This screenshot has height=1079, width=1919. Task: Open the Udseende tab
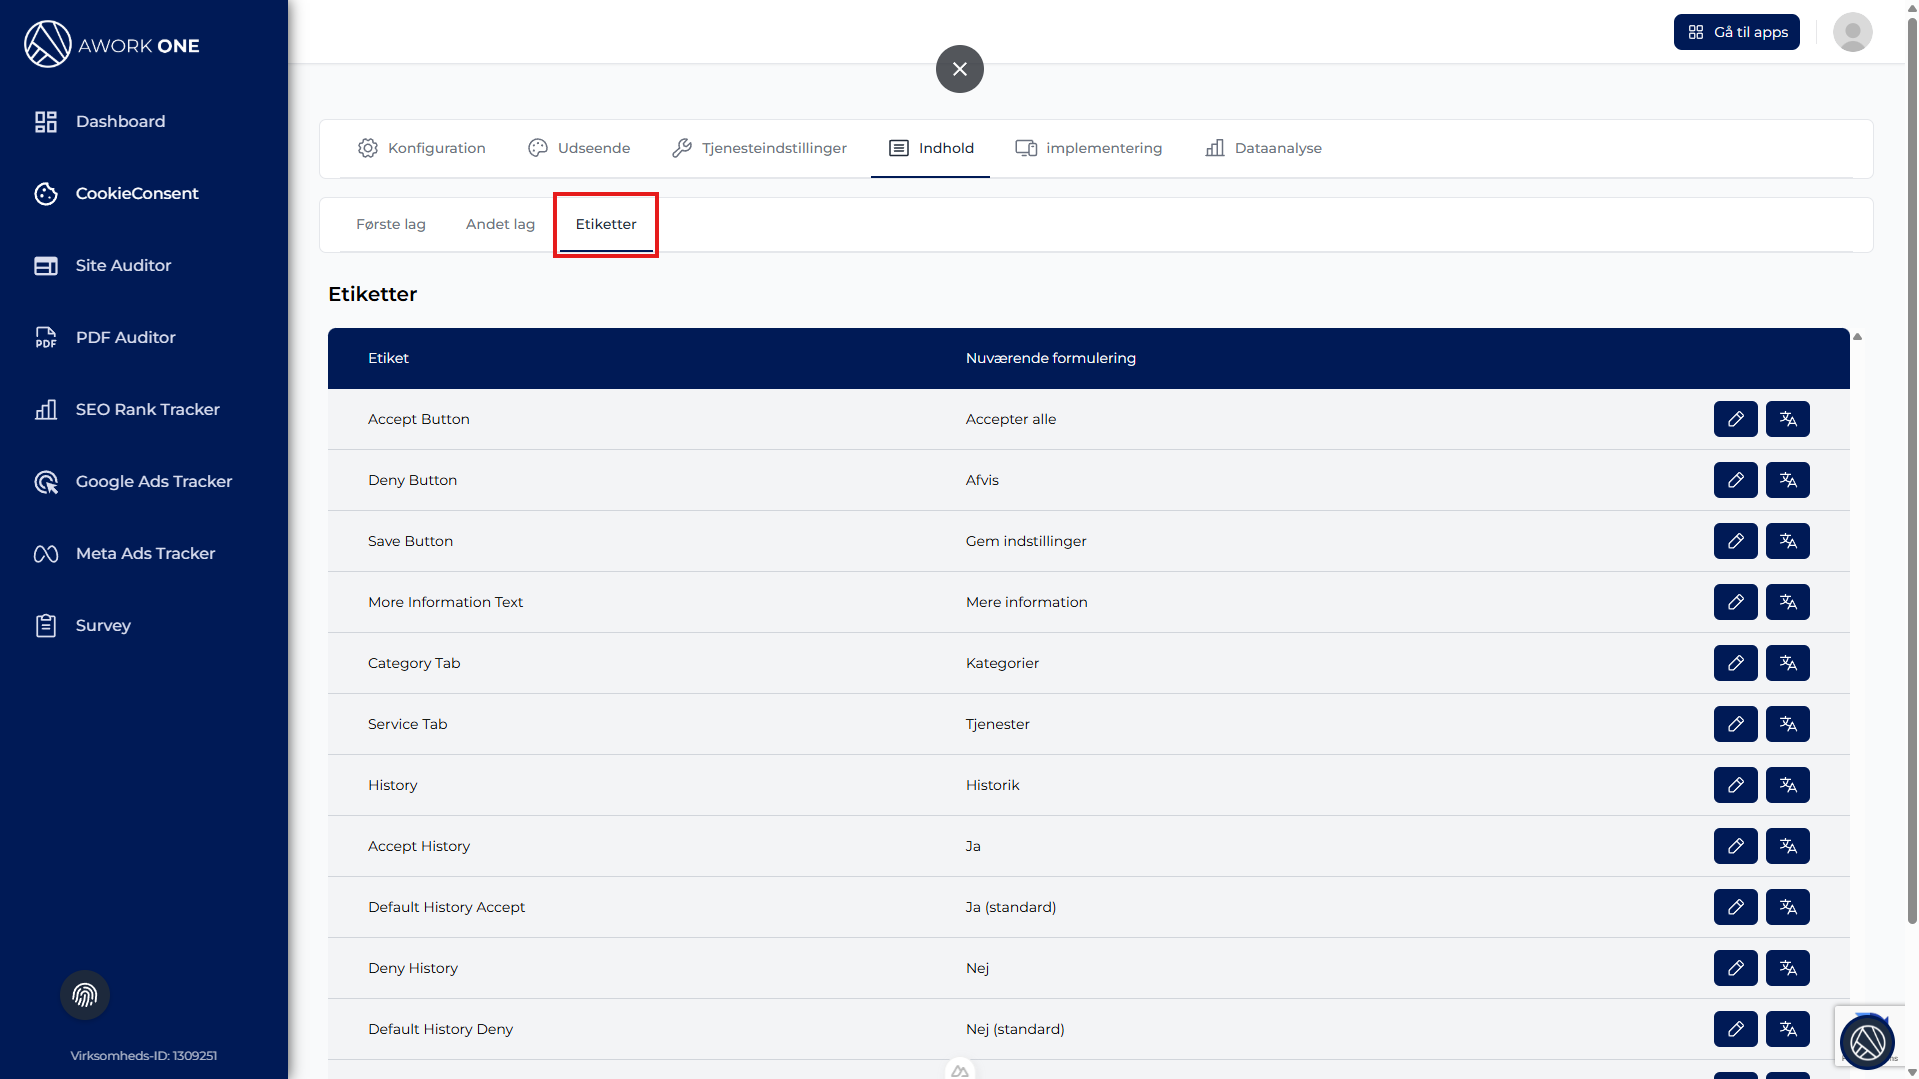[579, 148]
